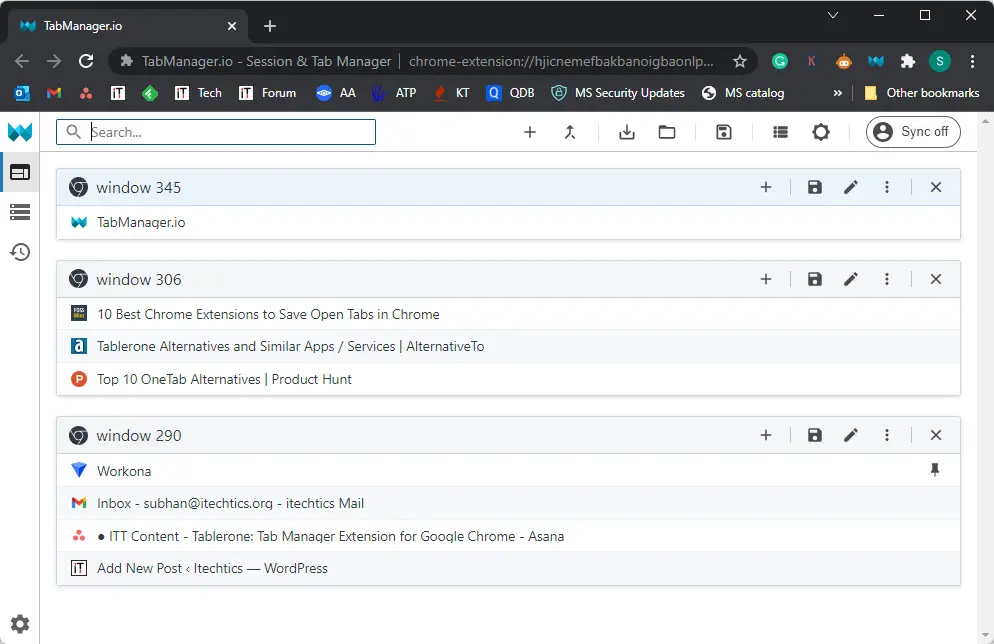Open the Extensions puzzle menu
This screenshot has height=644, width=994.
pos(908,61)
